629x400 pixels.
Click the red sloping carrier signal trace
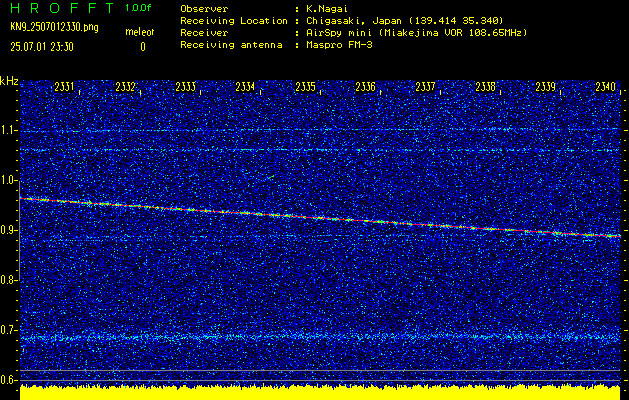(x=320, y=217)
